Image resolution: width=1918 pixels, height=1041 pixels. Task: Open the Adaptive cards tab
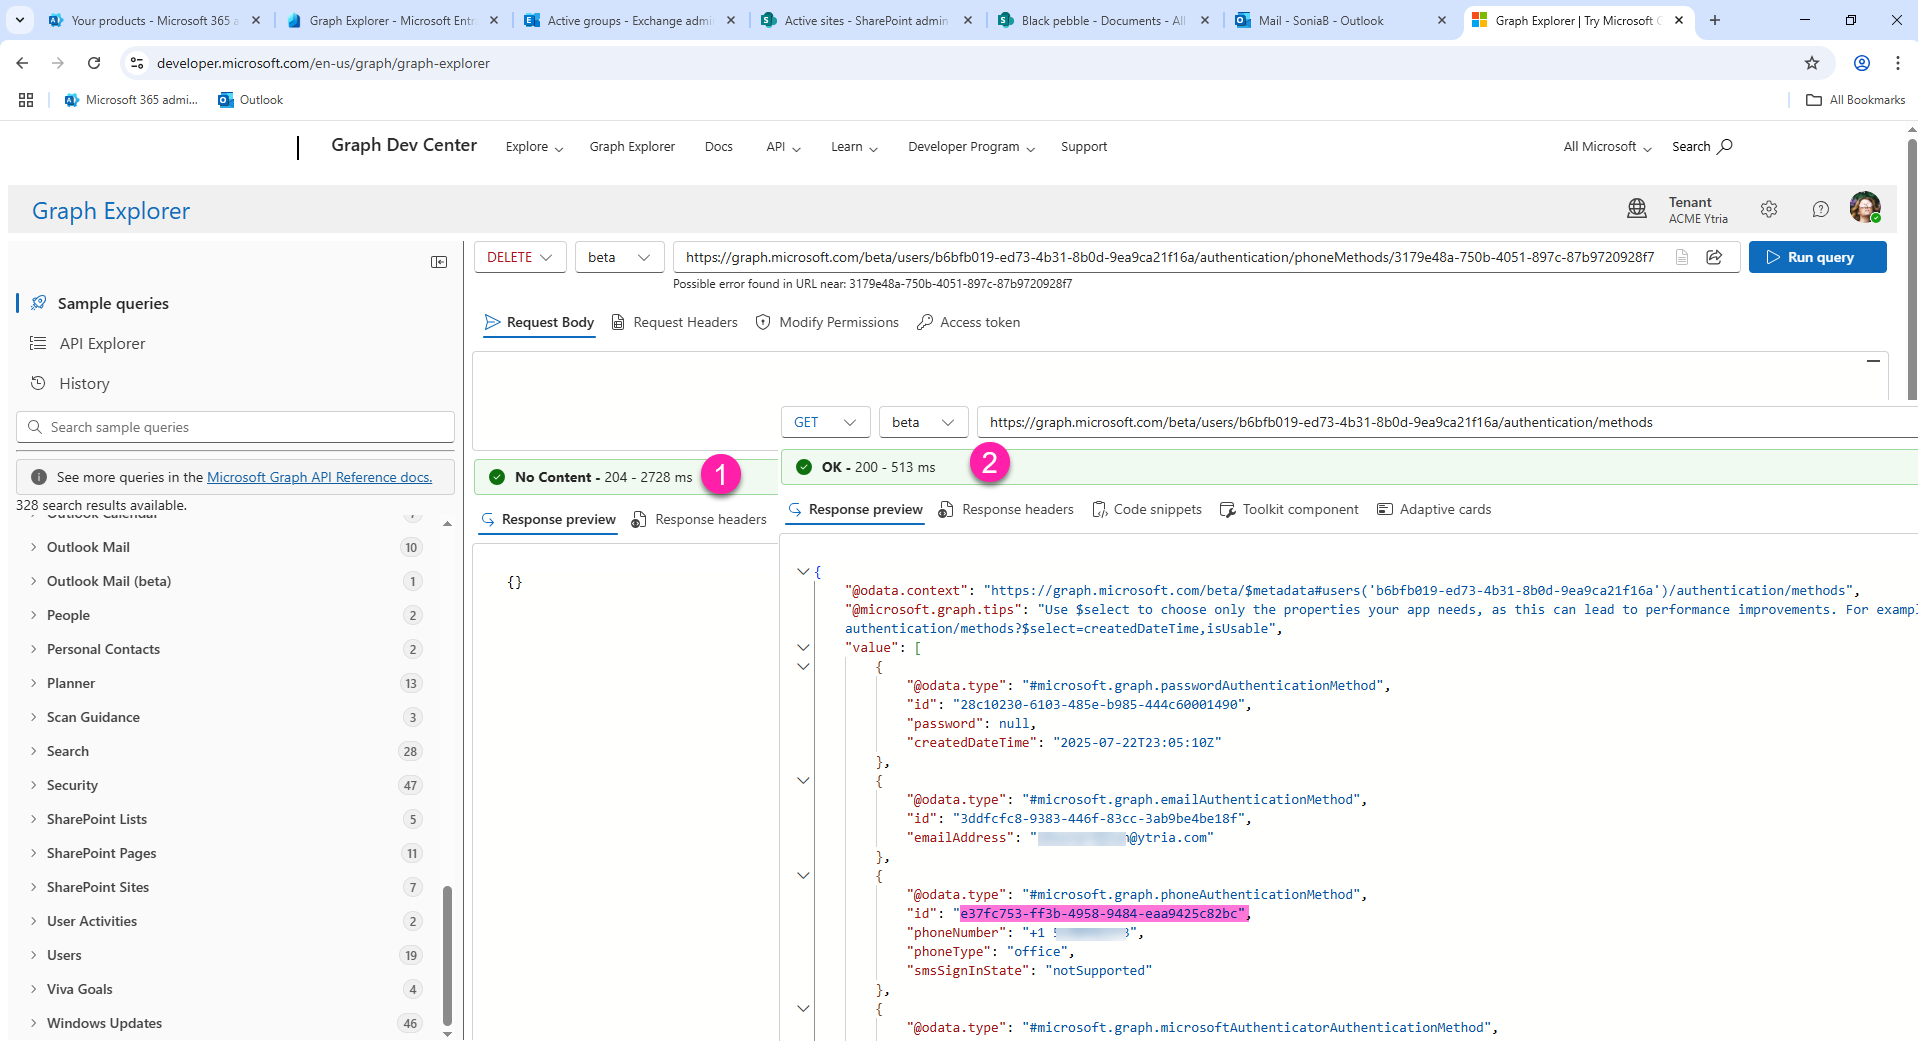[x=1434, y=509]
